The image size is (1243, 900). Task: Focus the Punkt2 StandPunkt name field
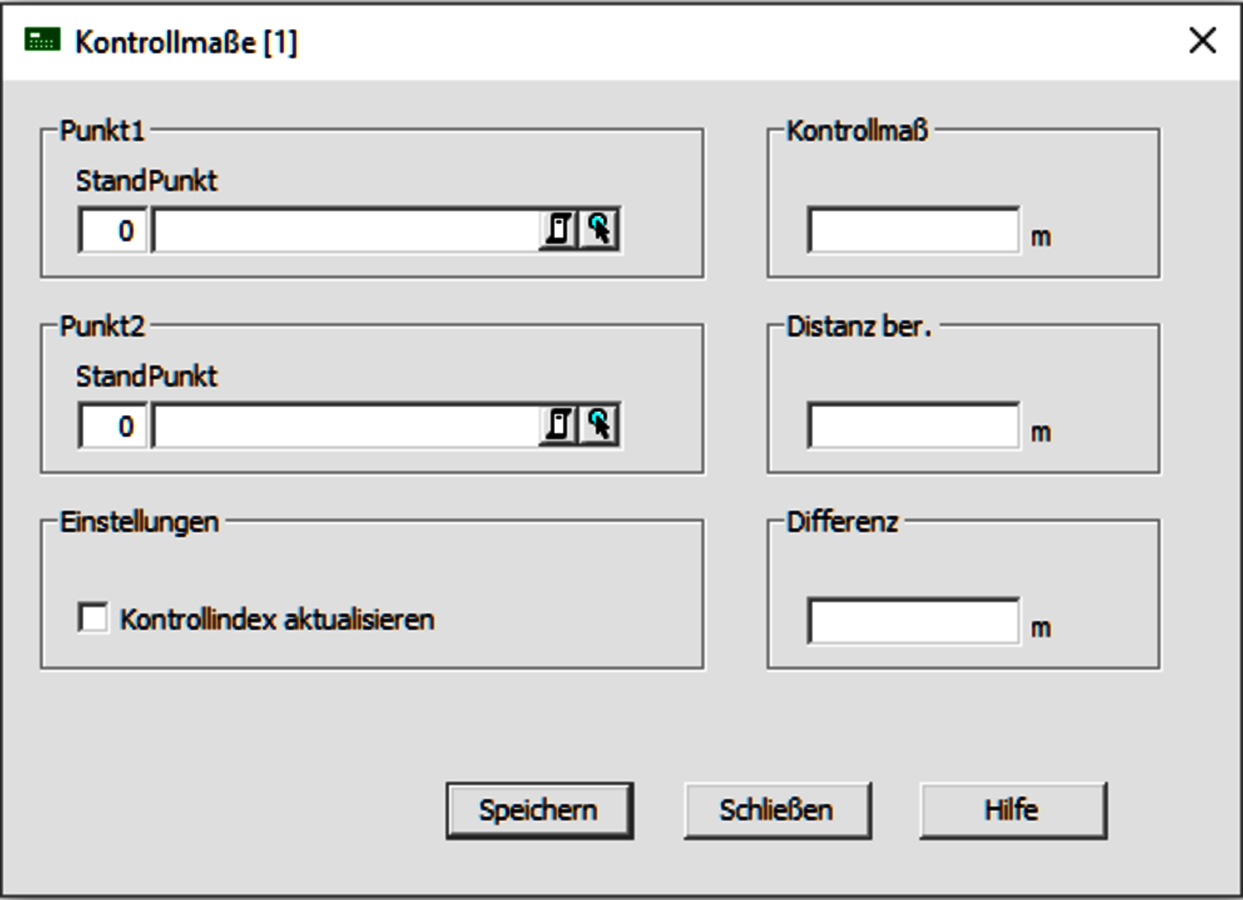pos(346,427)
